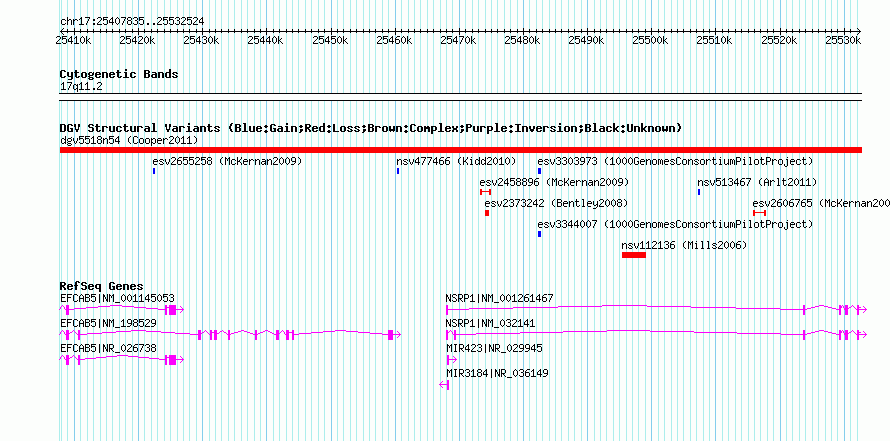Click the EFCAB5 NM_198529 transcript glyph
This screenshot has width=890, height=441.
click(230, 335)
